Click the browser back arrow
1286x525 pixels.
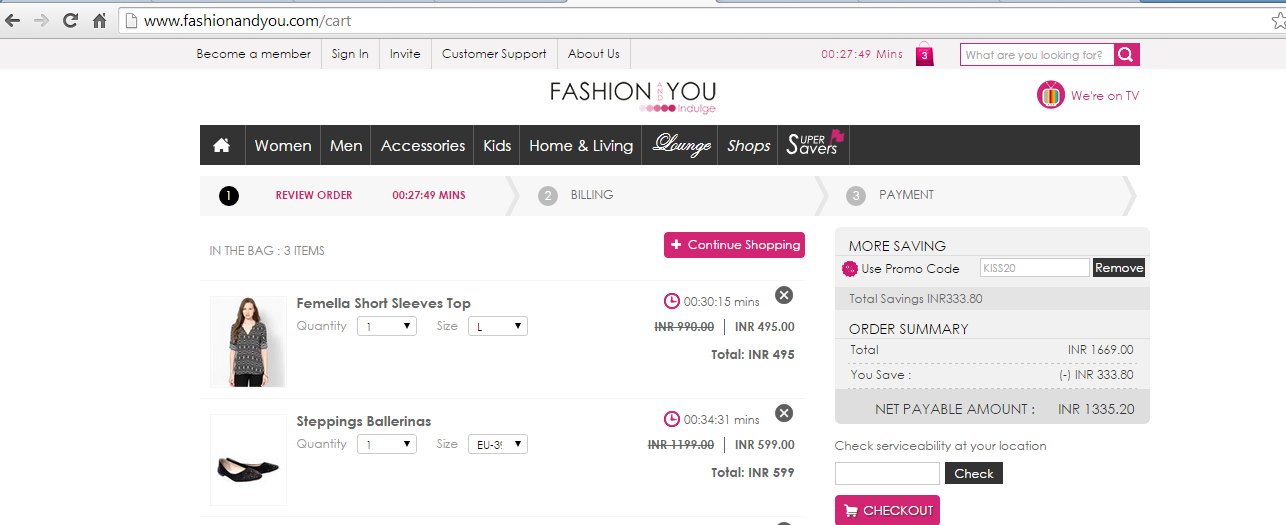click(14, 20)
